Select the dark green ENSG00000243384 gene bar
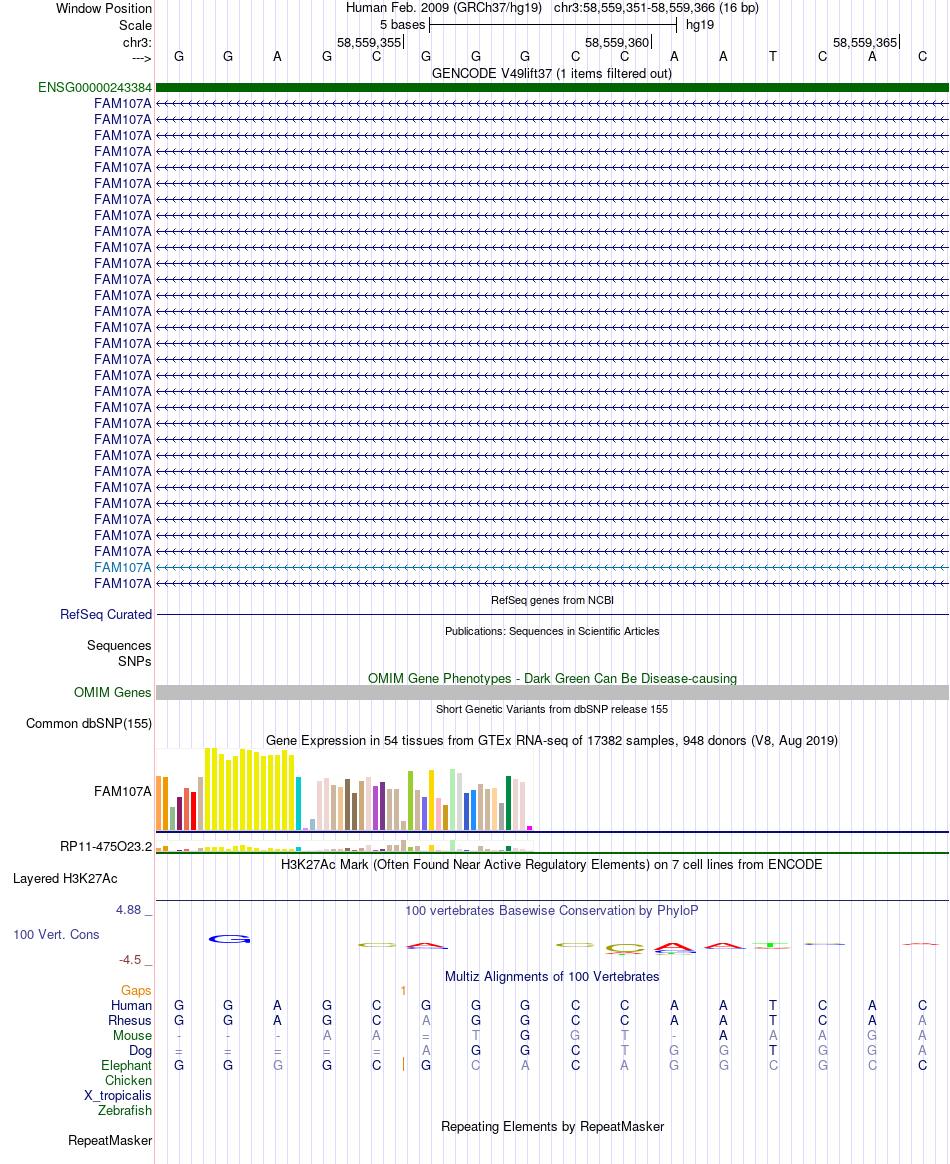This screenshot has width=950, height=1164. 552,88
